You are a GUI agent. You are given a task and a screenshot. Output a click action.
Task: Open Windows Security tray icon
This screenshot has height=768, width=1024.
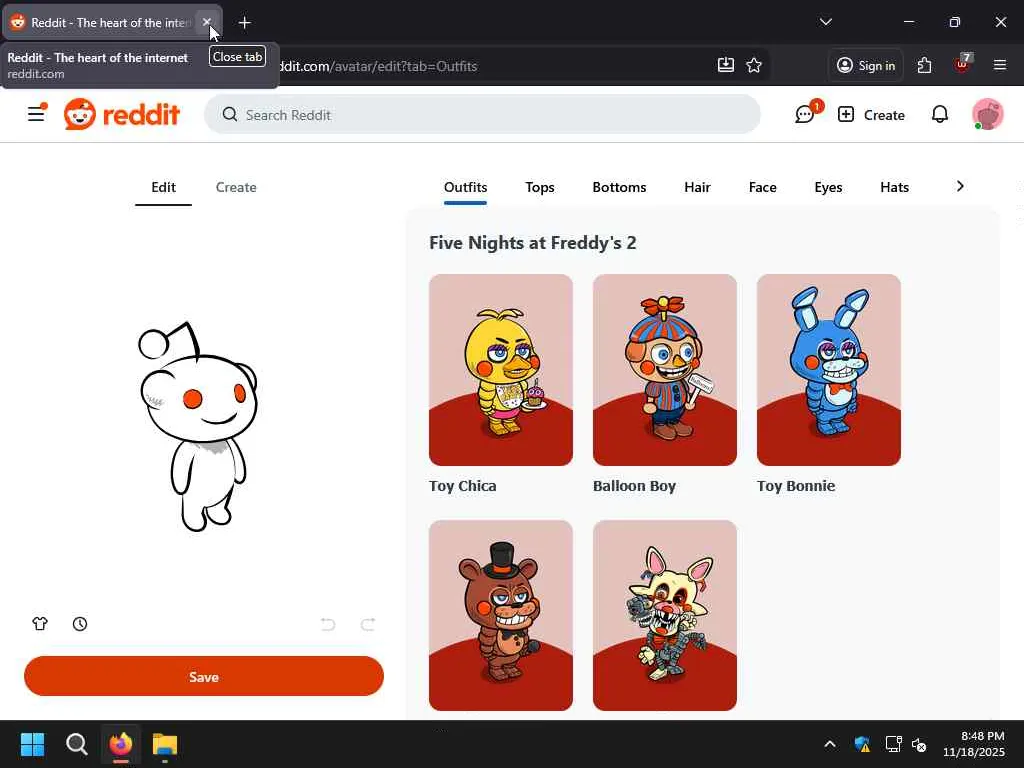pos(862,744)
